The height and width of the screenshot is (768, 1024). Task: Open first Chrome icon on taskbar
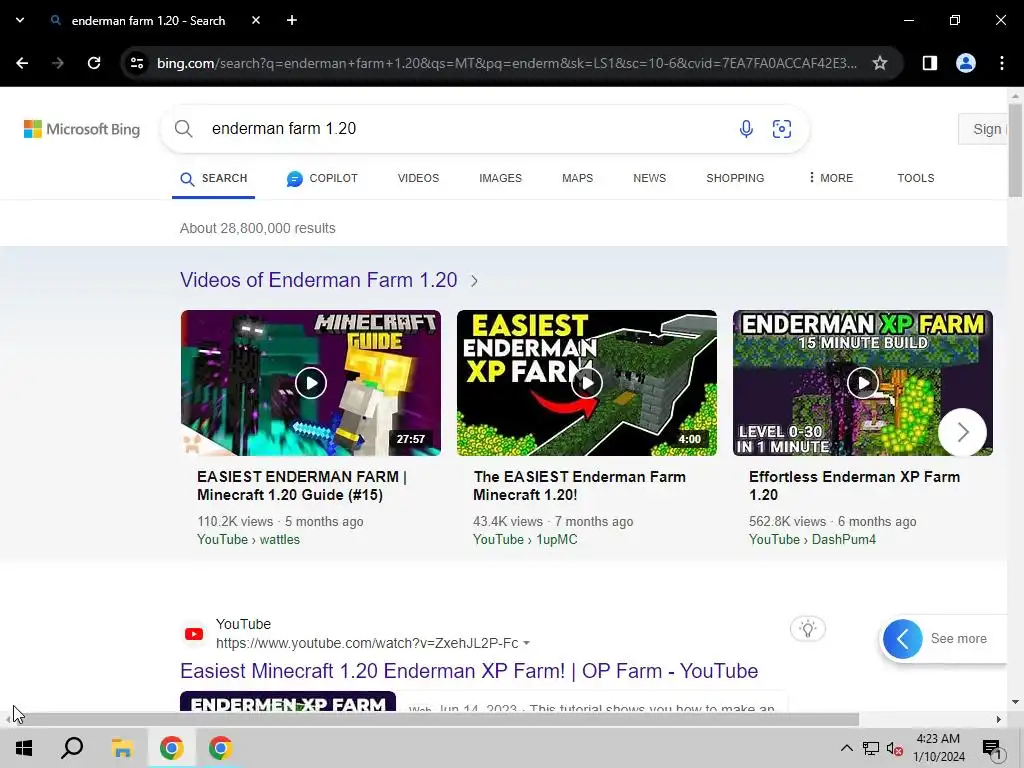point(172,748)
